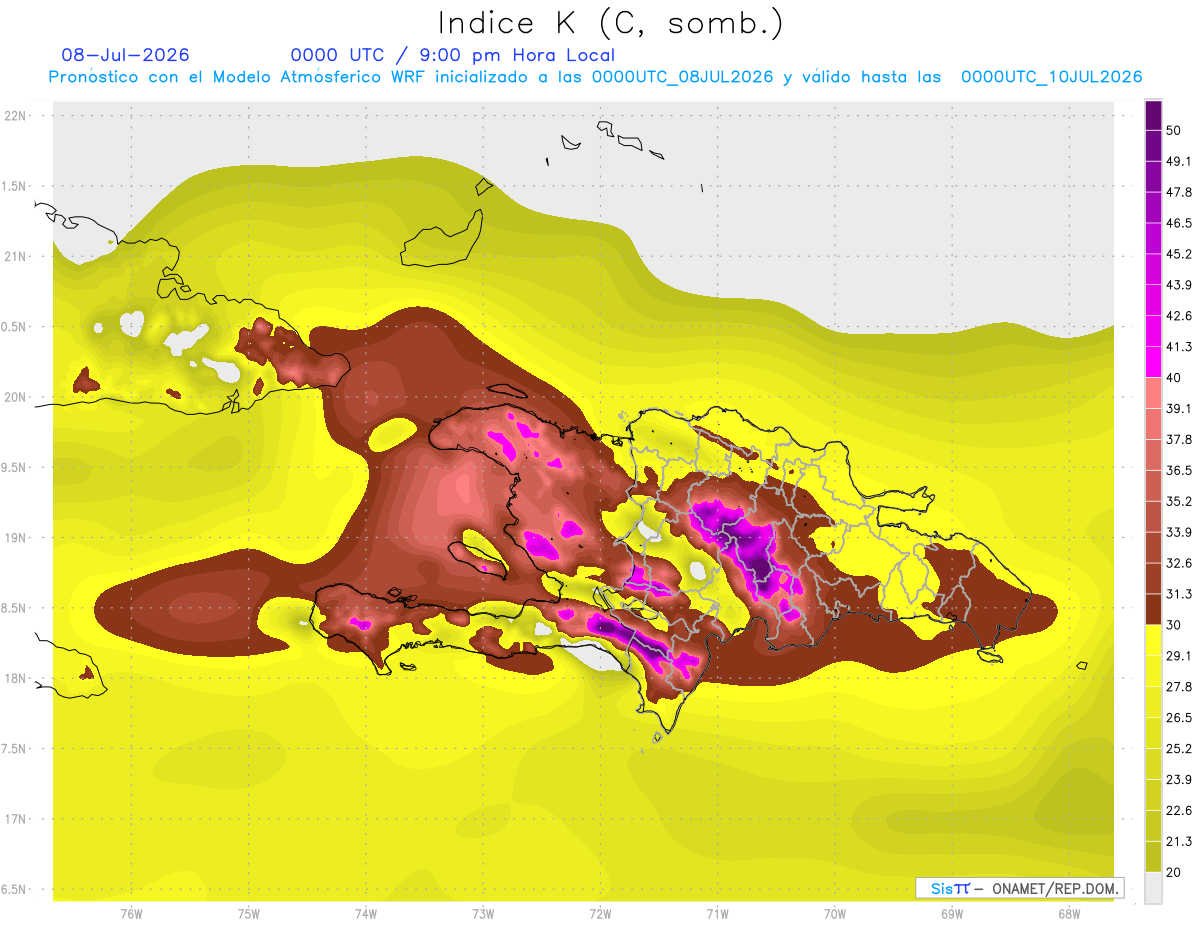Image resolution: width=1200 pixels, height=927 pixels.
Task: Select the gray colorbar segment below 20
Action: point(1153,888)
